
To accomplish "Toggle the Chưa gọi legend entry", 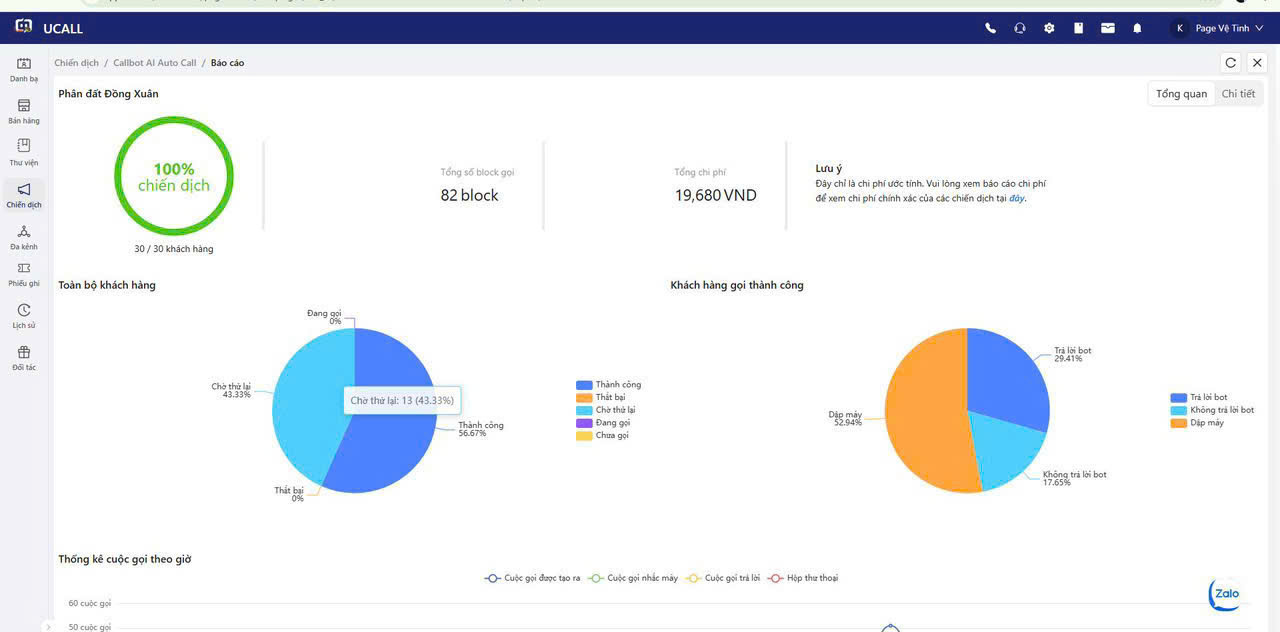I will pyautogui.click(x=603, y=436).
